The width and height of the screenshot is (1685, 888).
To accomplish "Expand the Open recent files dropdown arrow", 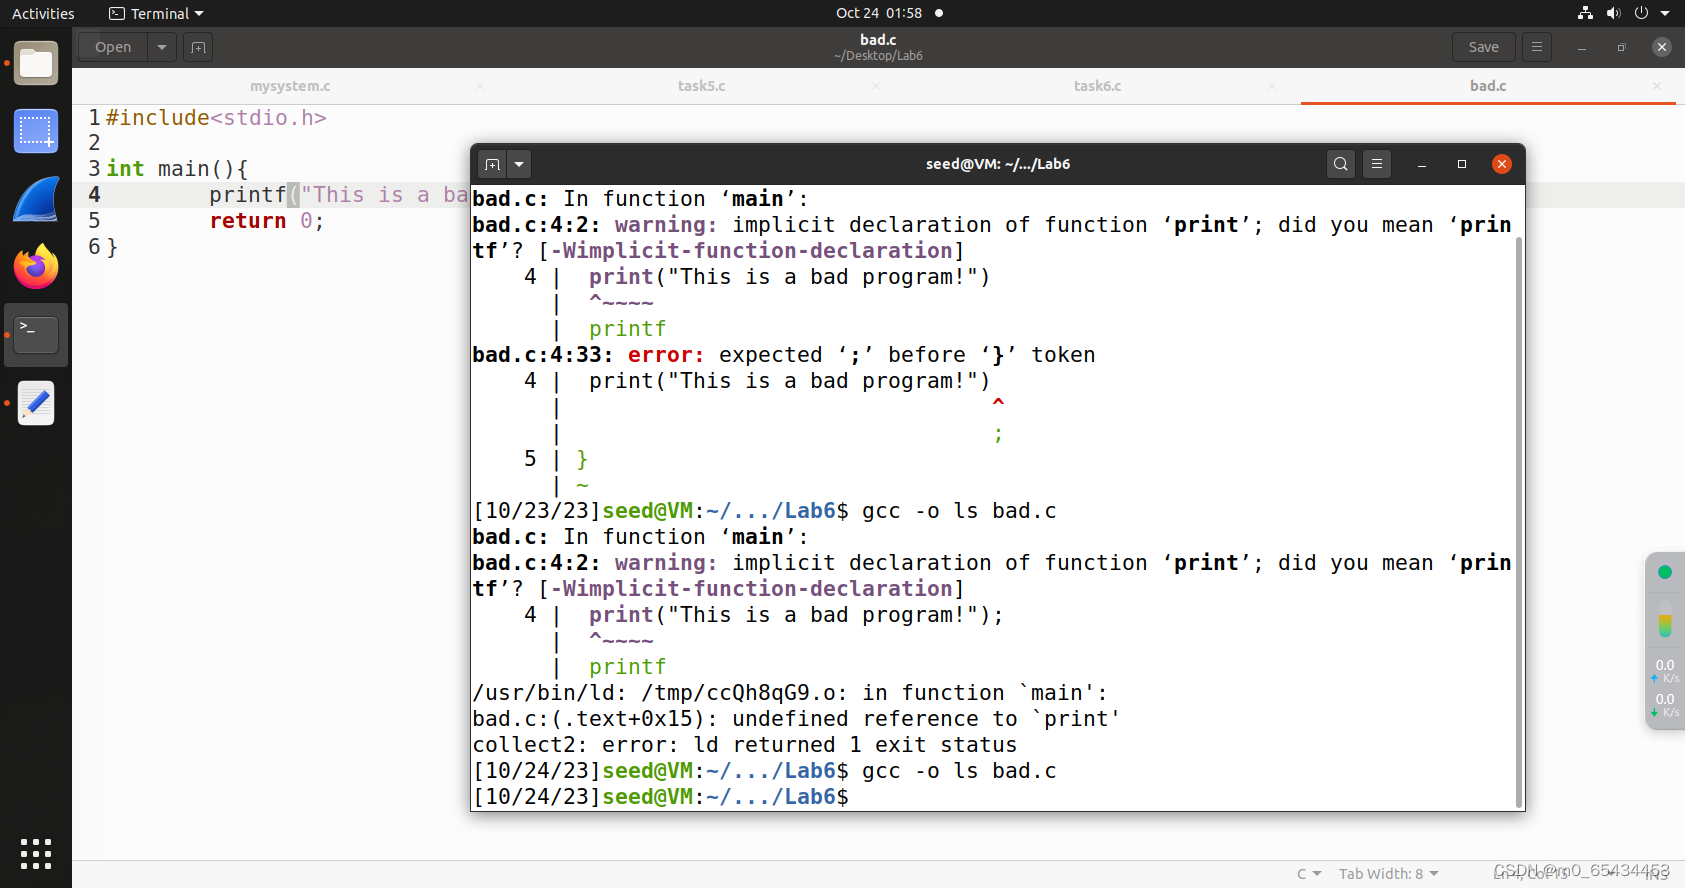I will point(162,47).
